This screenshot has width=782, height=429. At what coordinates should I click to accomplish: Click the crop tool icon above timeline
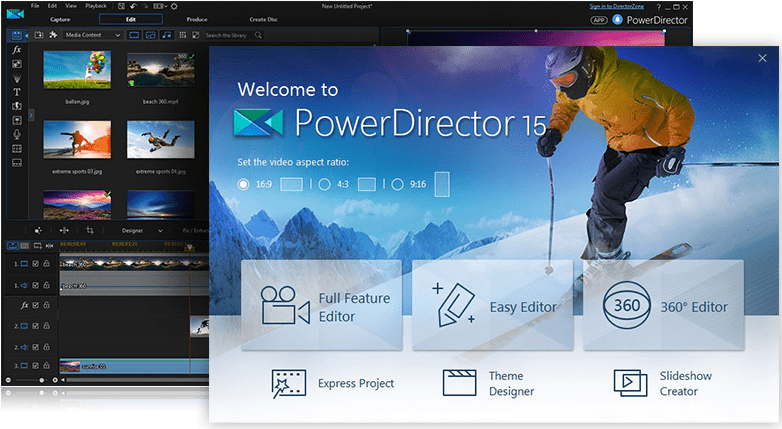point(90,230)
